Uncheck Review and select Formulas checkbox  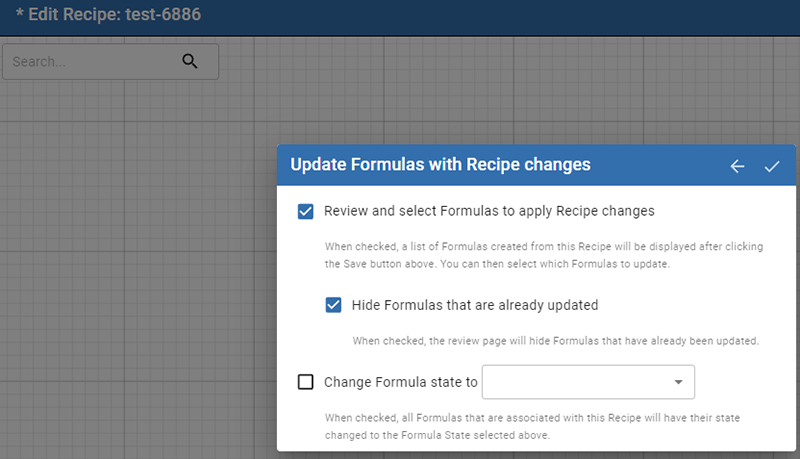306,212
